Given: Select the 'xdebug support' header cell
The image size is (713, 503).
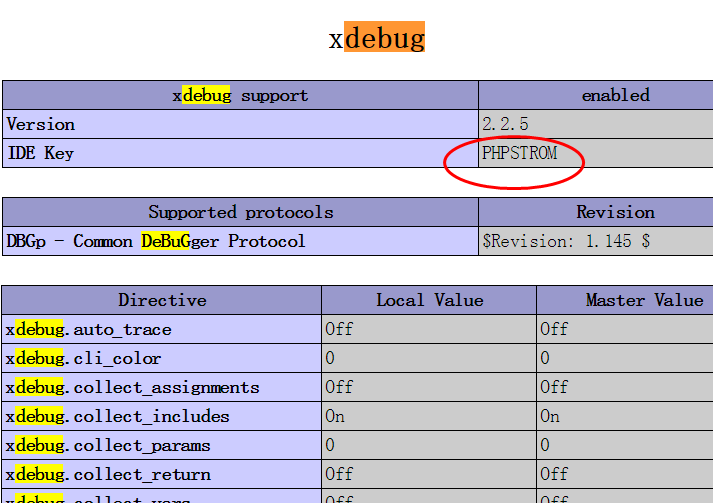Looking at the screenshot, I should click(x=240, y=96).
